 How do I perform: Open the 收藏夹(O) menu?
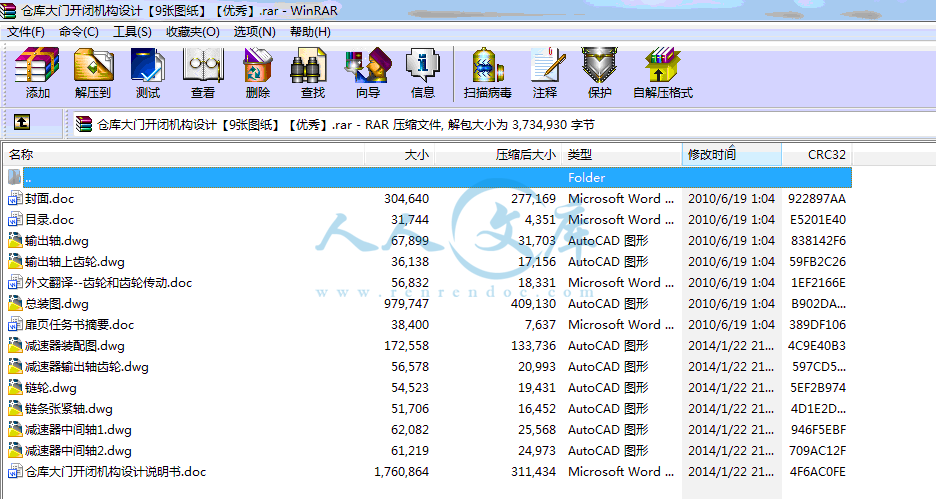coord(193,32)
